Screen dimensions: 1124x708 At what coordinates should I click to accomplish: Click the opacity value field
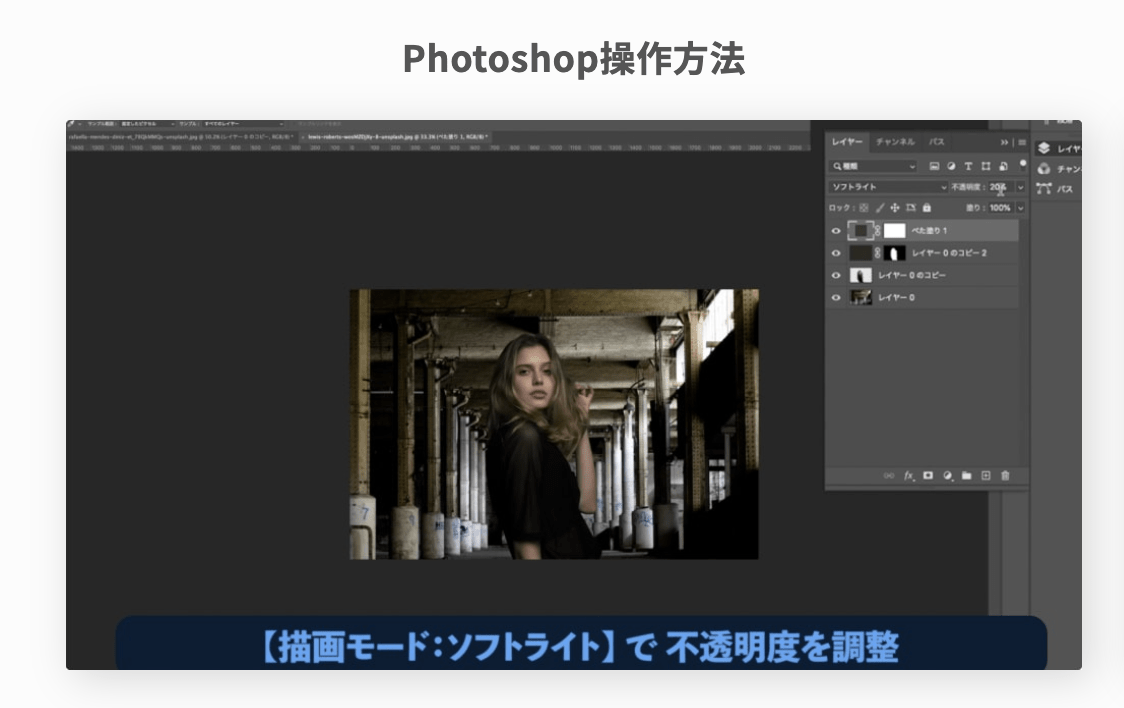tap(999, 187)
